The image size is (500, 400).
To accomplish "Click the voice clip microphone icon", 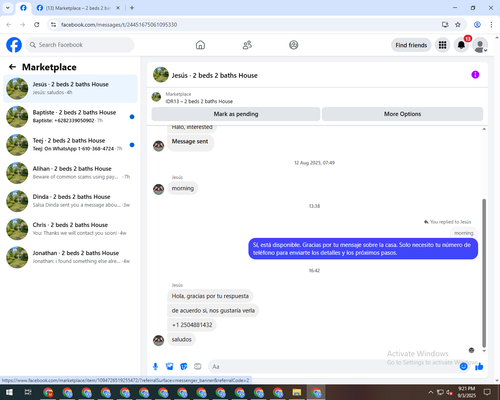I will coord(155,367).
